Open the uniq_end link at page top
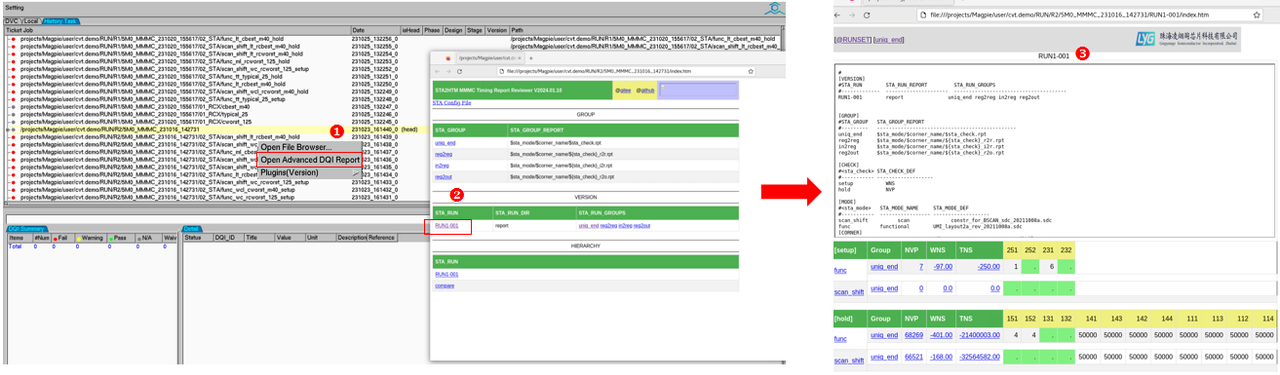Screen dimensions: 1280x375 [888, 39]
